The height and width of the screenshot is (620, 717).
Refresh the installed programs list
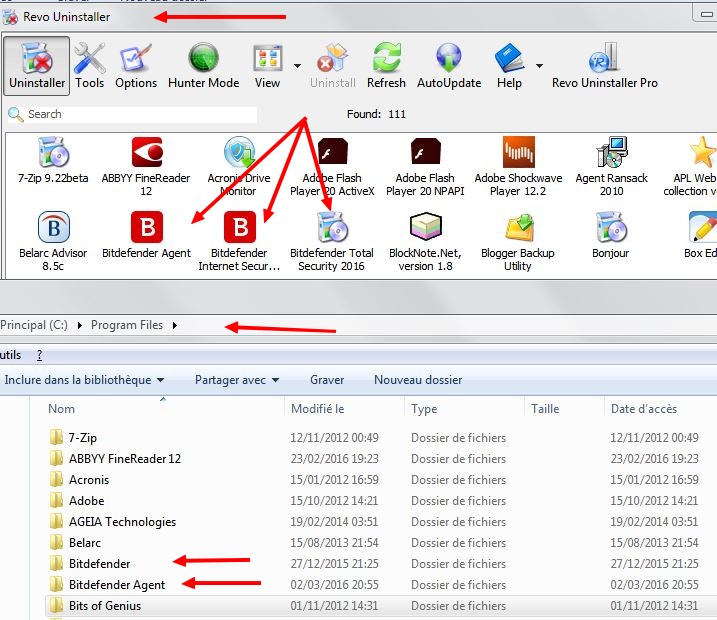point(386,66)
